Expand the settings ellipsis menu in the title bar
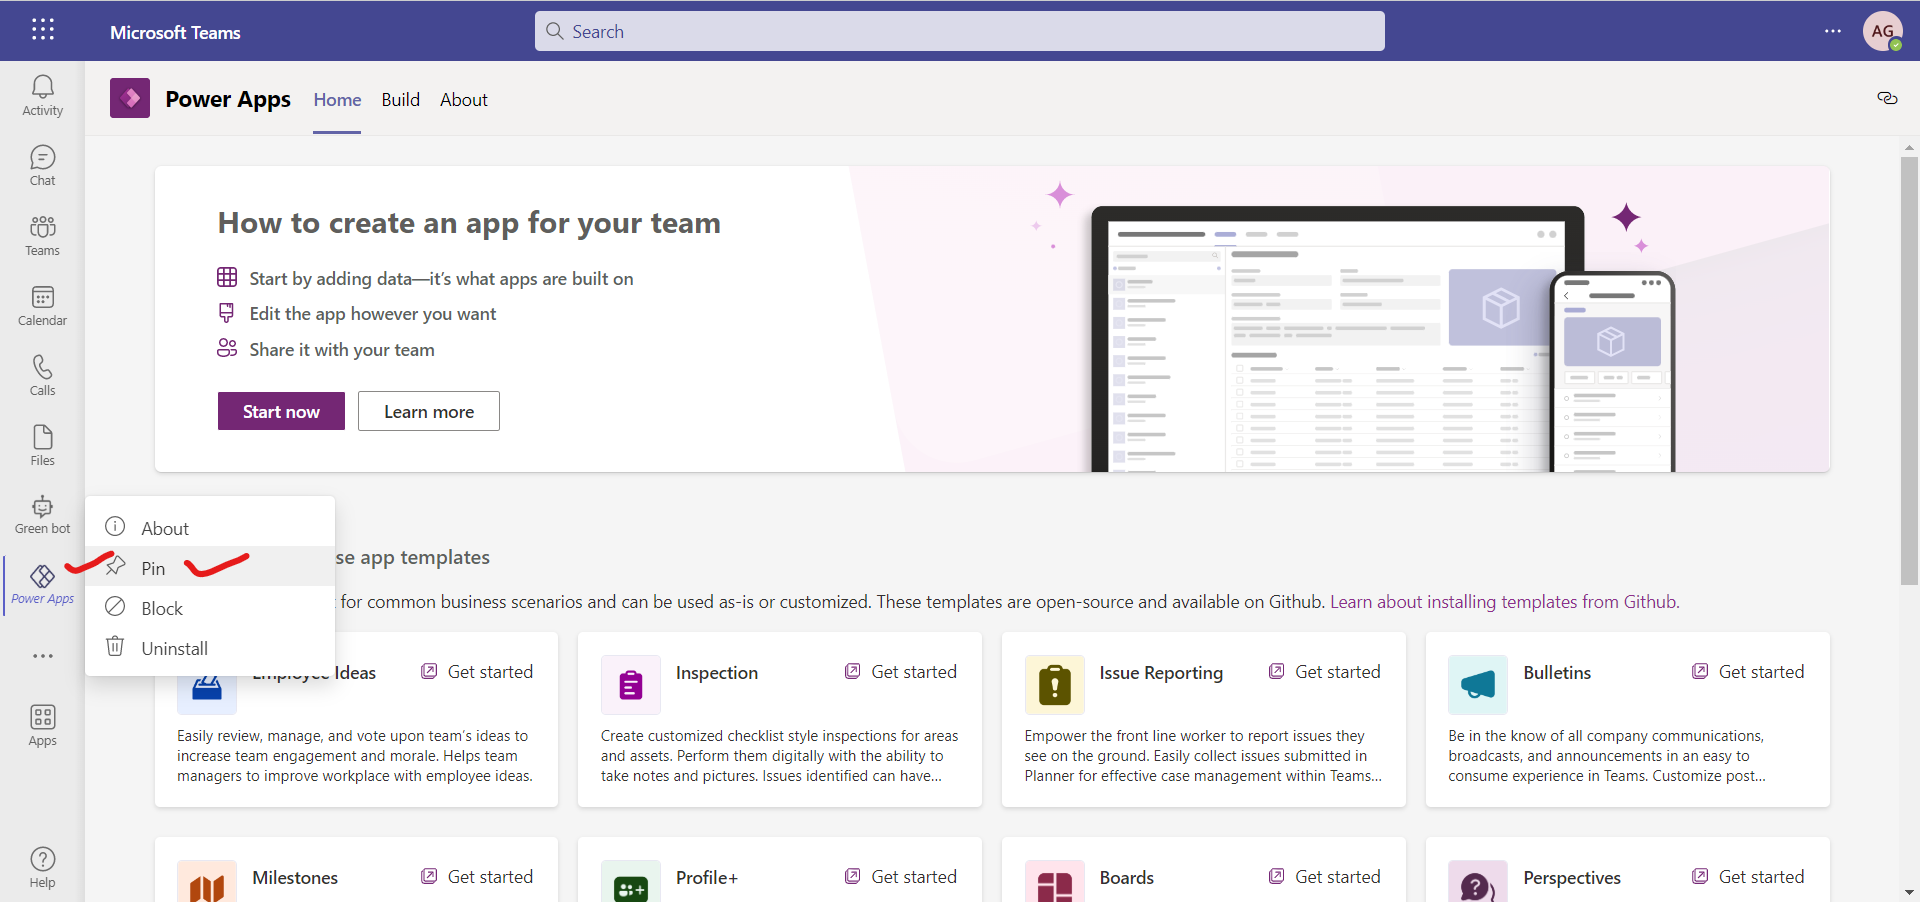1920x902 pixels. [x=1834, y=31]
